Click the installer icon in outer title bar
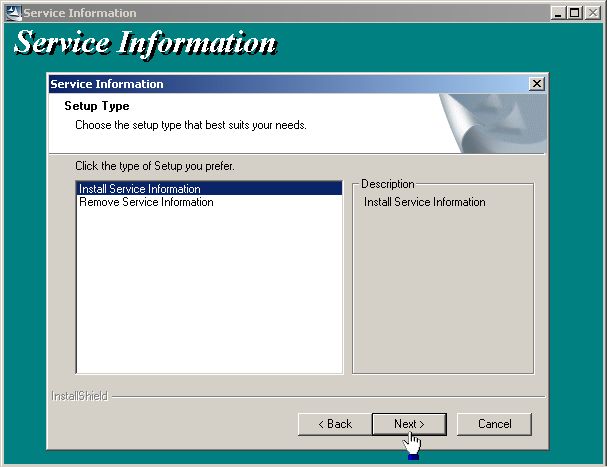 click(14, 13)
